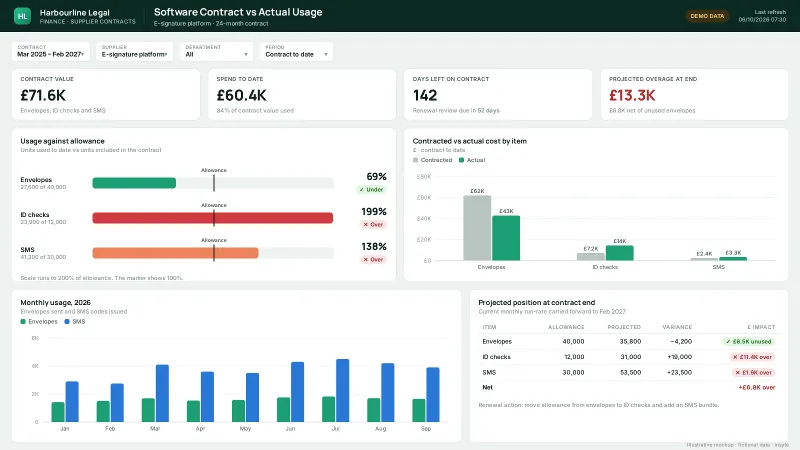Click the ALLOWANCE column header
The image size is (800, 450).
coord(566,327)
